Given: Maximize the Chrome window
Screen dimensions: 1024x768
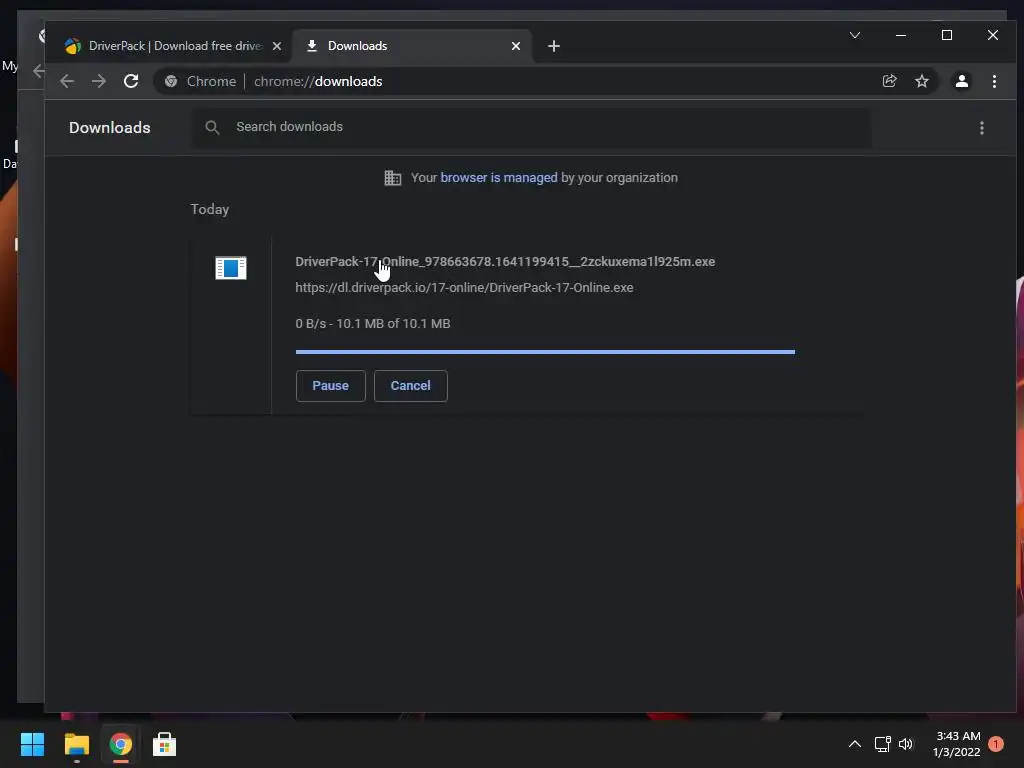Looking at the screenshot, I should (947, 35).
